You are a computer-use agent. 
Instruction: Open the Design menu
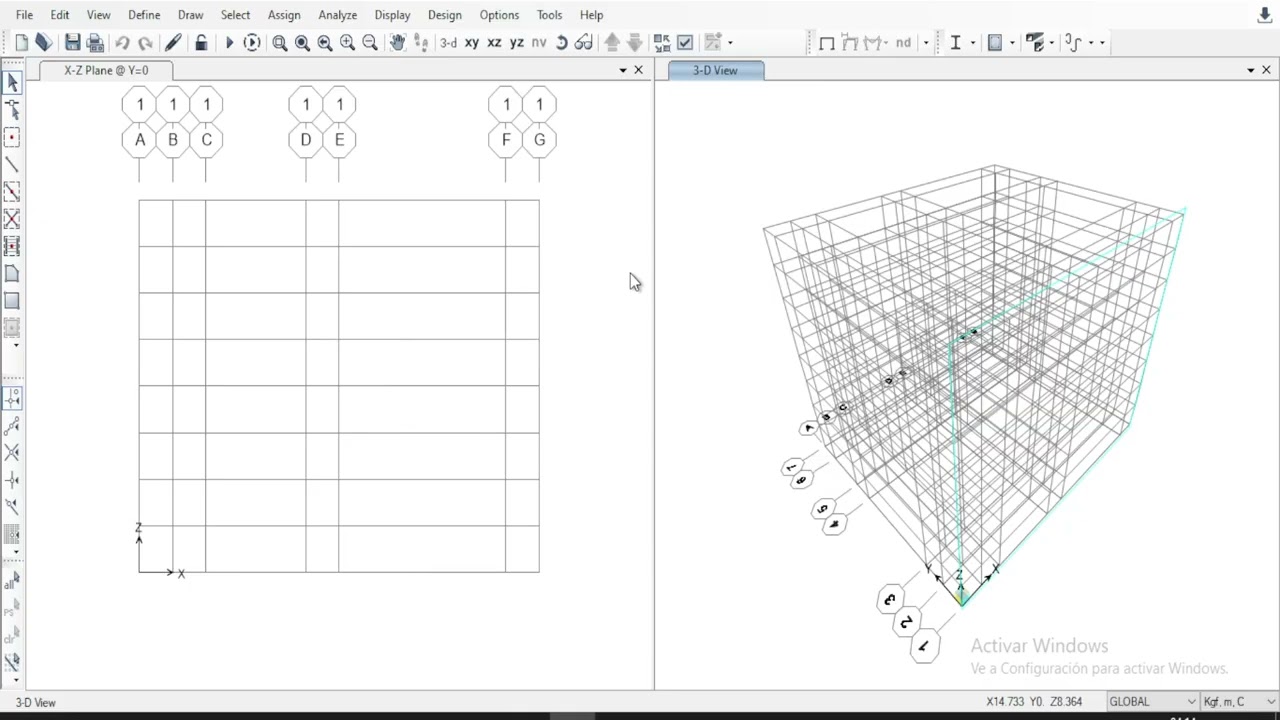tap(444, 15)
